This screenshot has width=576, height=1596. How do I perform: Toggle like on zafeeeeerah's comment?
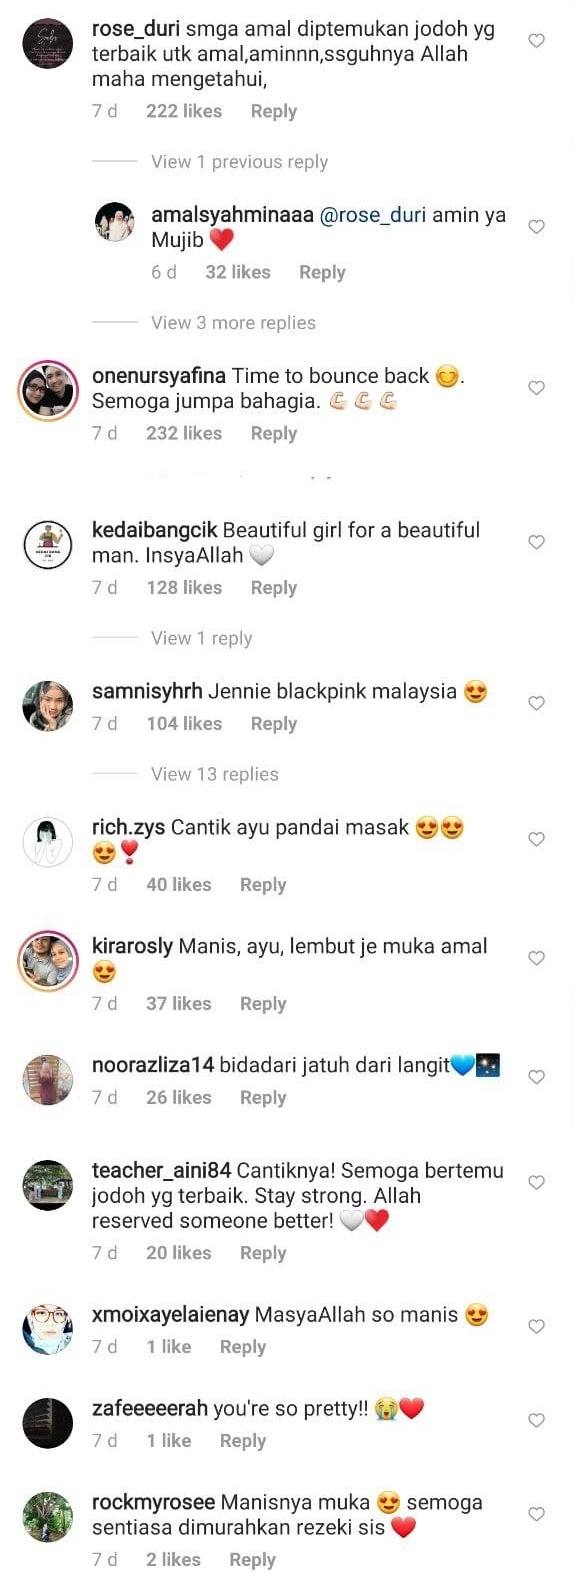point(536,1420)
